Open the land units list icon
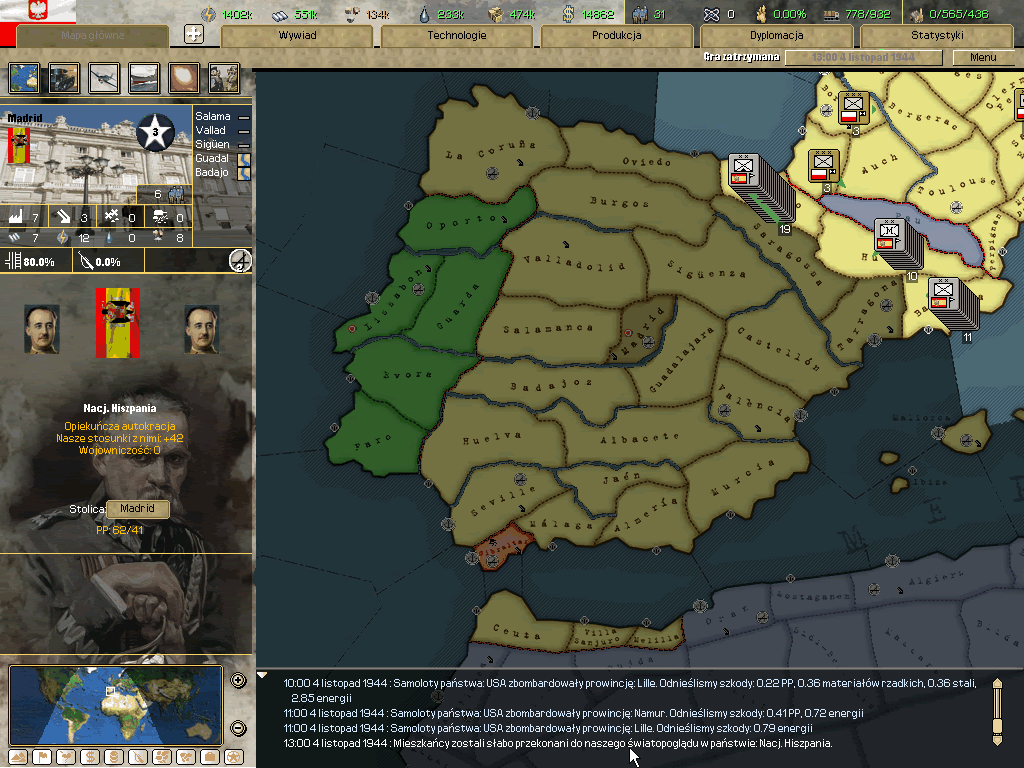The height and width of the screenshot is (768, 1024). [x=64, y=77]
